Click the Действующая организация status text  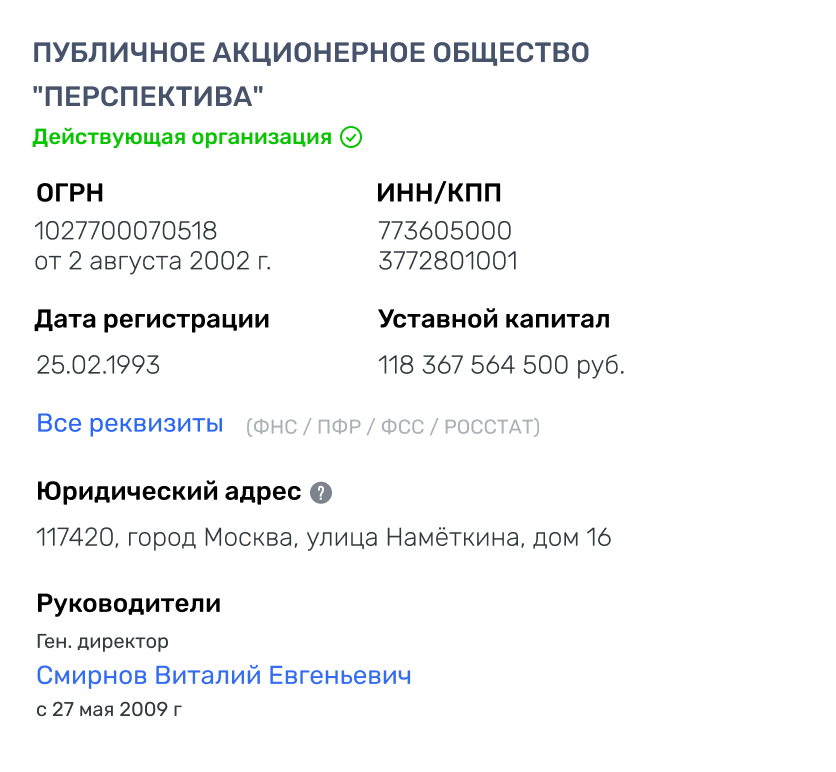tap(182, 137)
